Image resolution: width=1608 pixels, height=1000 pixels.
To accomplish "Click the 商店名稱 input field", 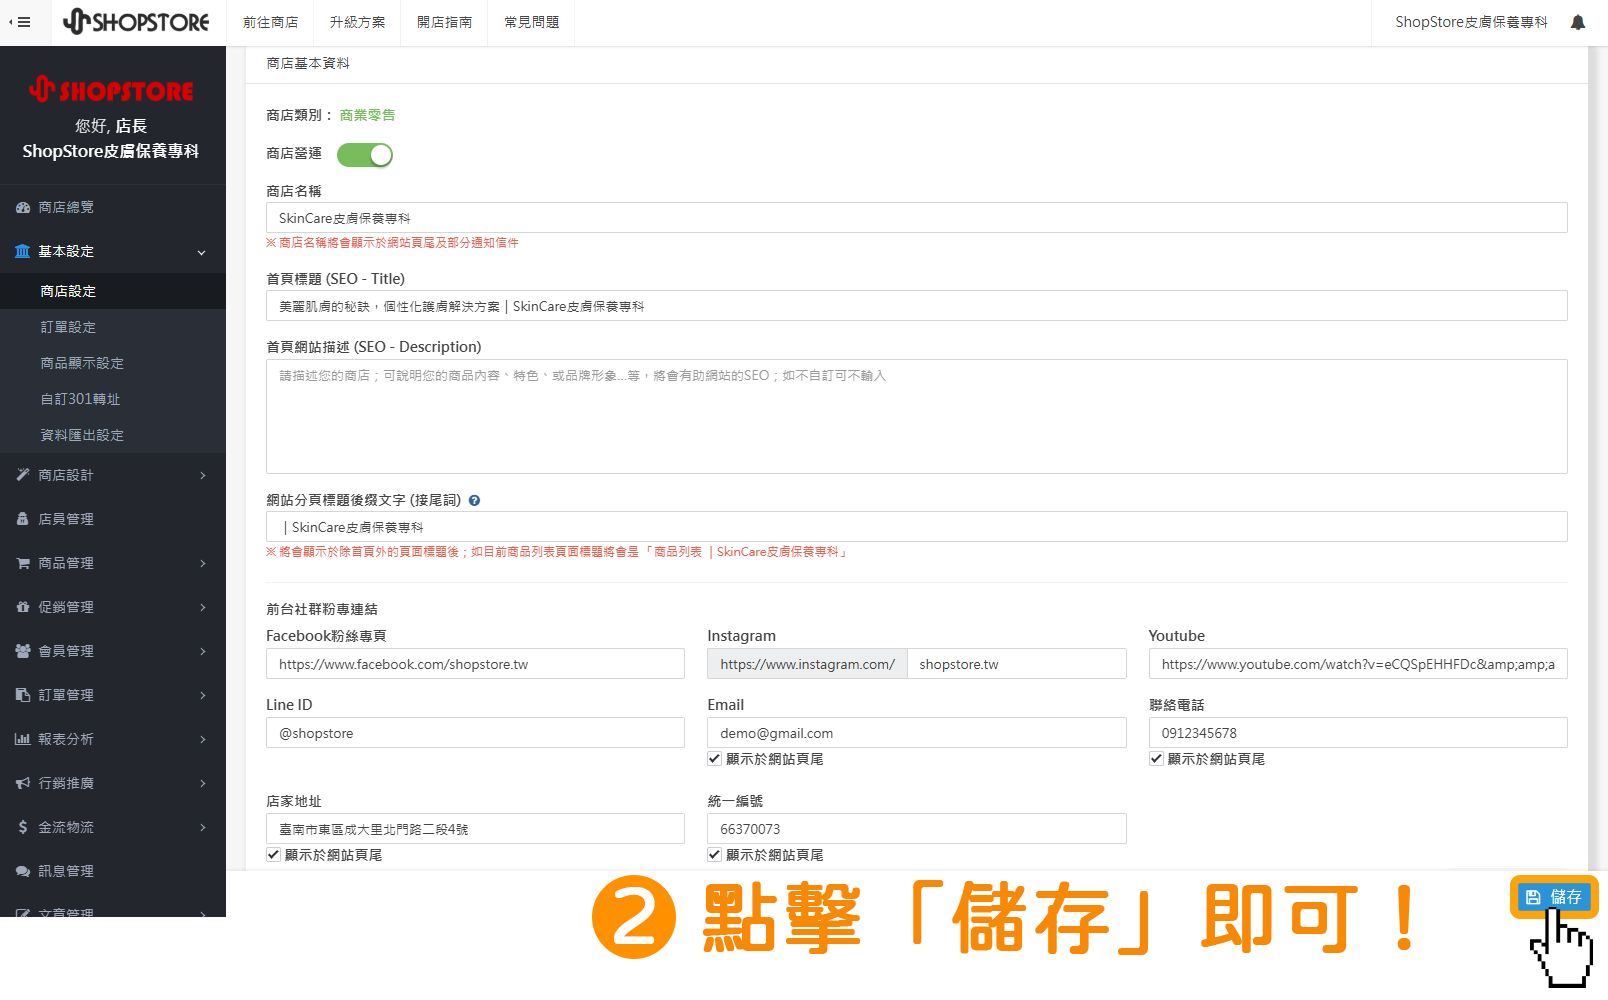I will 915,217.
